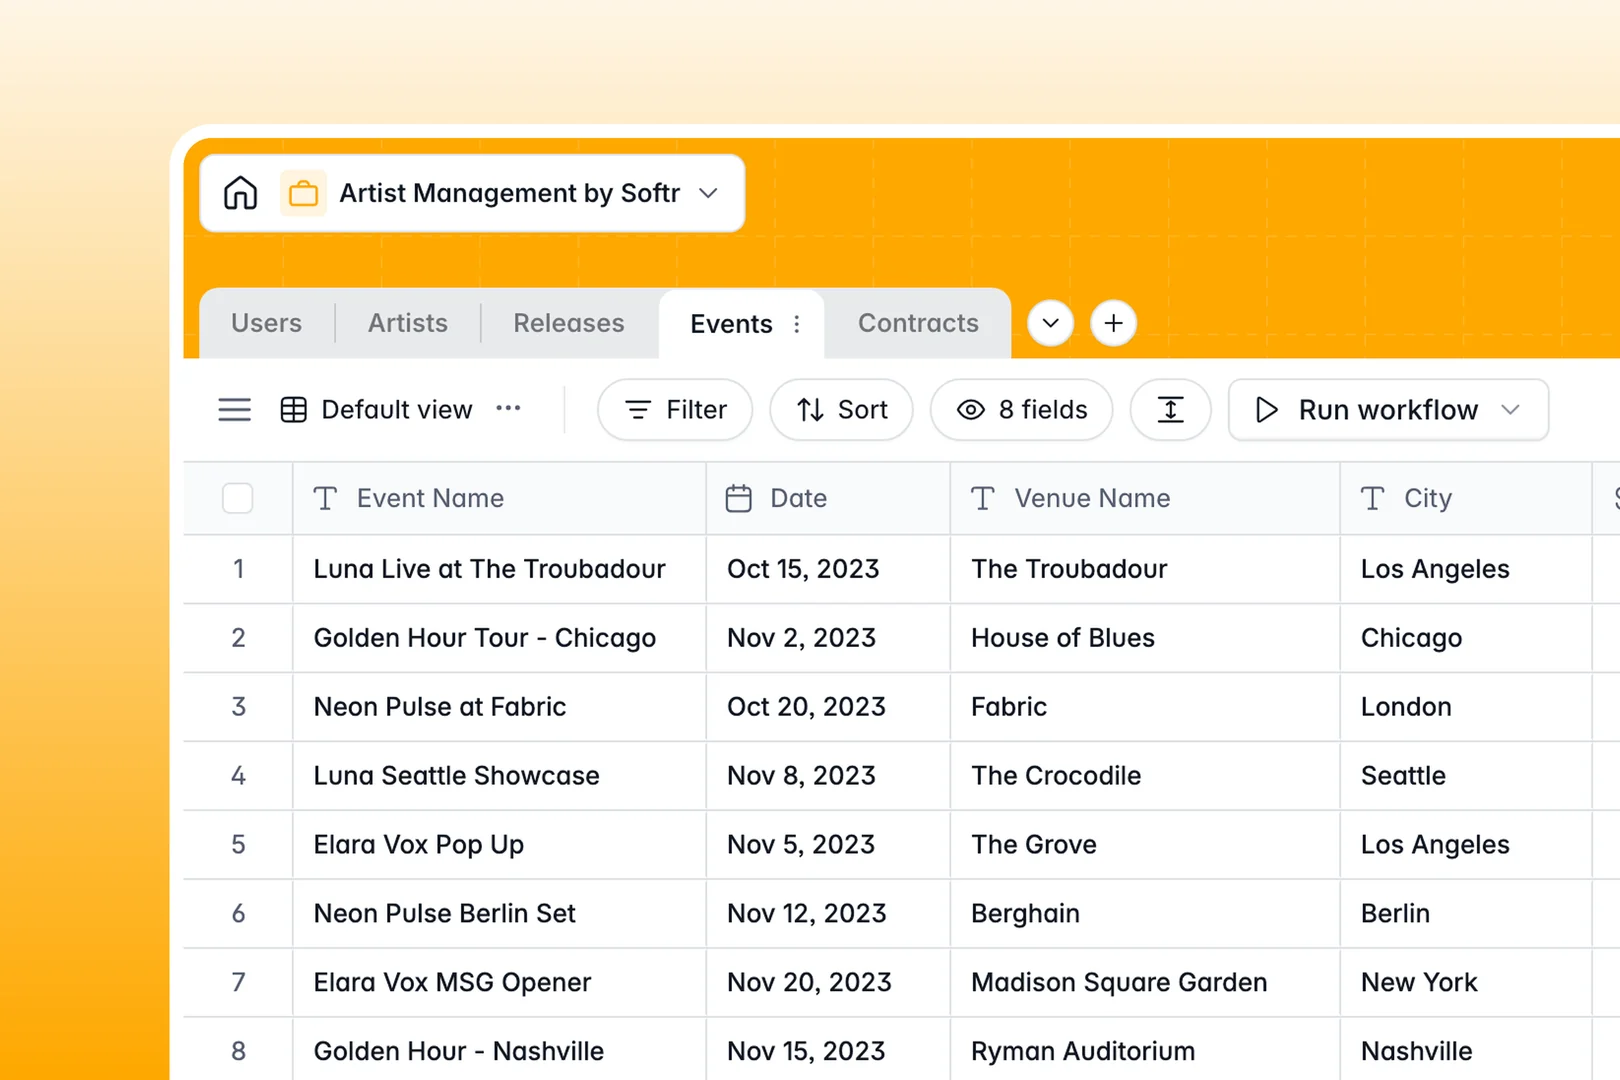The height and width of the screenshot is (1080, 1620).
Task: Switch to the Users tab
Action: coord(266,323)
